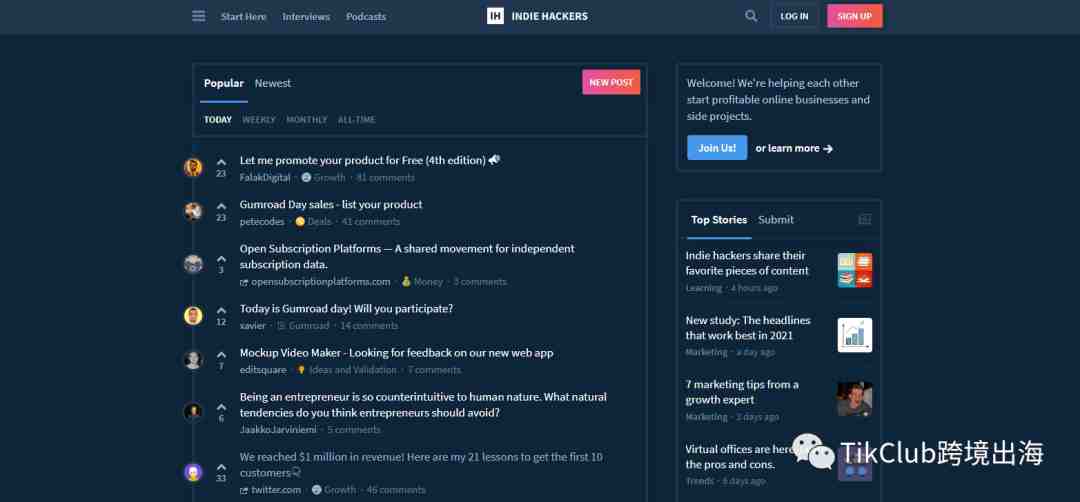Open 'Being an entrepreneur is so counterintuitive' post
Image resolution: width=1080 pixels, height=502 pixels.
423,405
